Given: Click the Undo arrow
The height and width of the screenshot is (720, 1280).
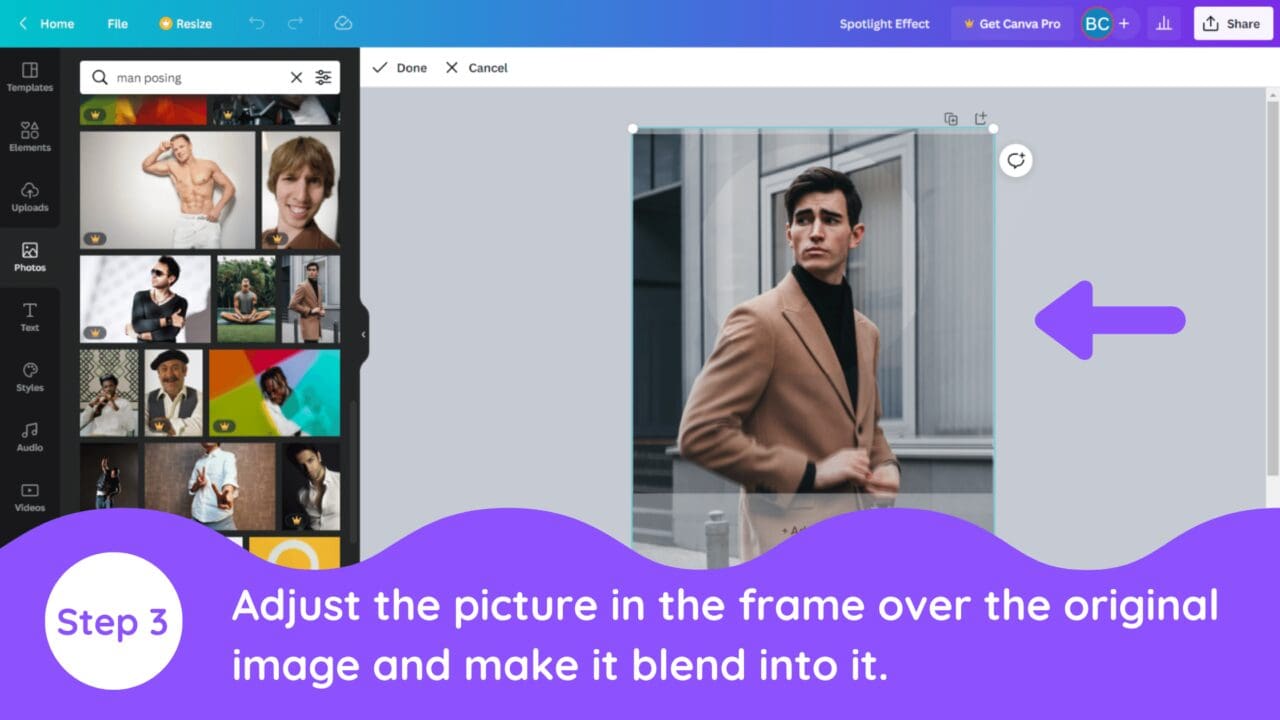Looking at the screenshot, I should tap(256, 23).
